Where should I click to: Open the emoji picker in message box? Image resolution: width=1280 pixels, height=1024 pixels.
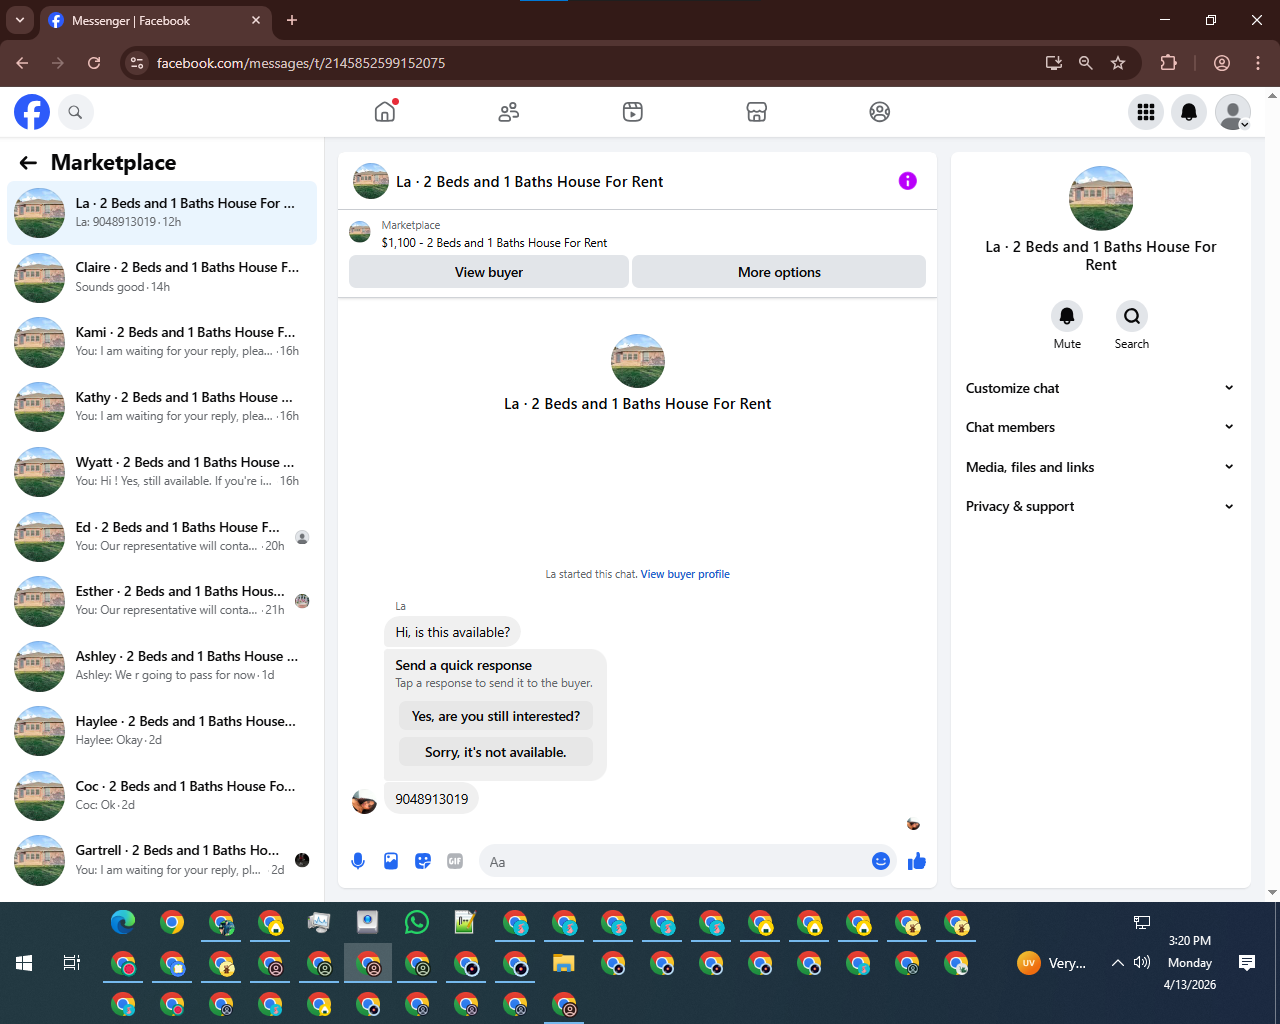click(x=881, y=861)
